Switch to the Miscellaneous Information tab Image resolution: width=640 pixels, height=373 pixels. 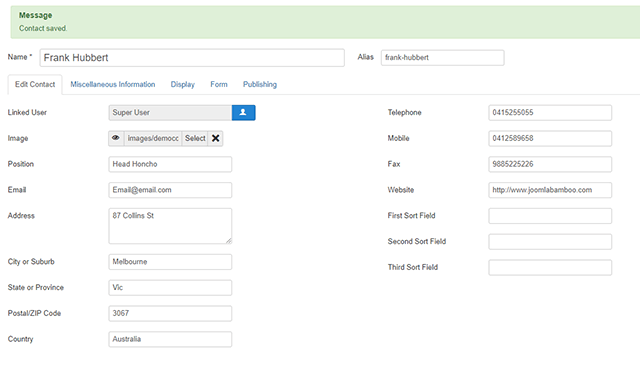113,84
